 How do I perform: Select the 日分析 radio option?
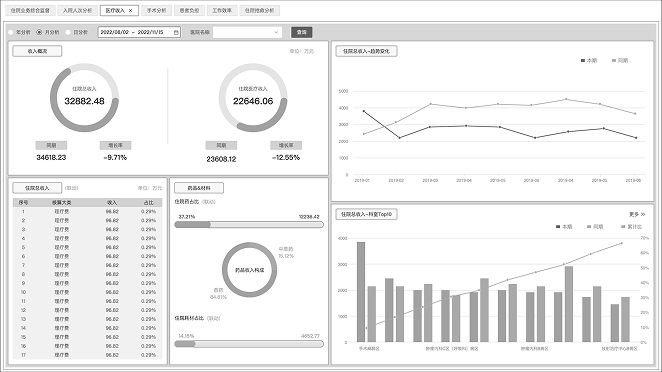68,32
